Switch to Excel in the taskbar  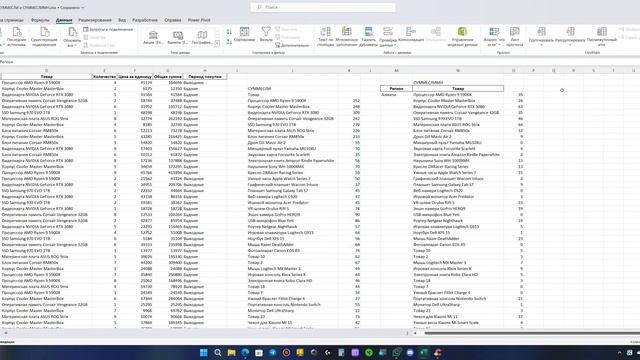424,353
